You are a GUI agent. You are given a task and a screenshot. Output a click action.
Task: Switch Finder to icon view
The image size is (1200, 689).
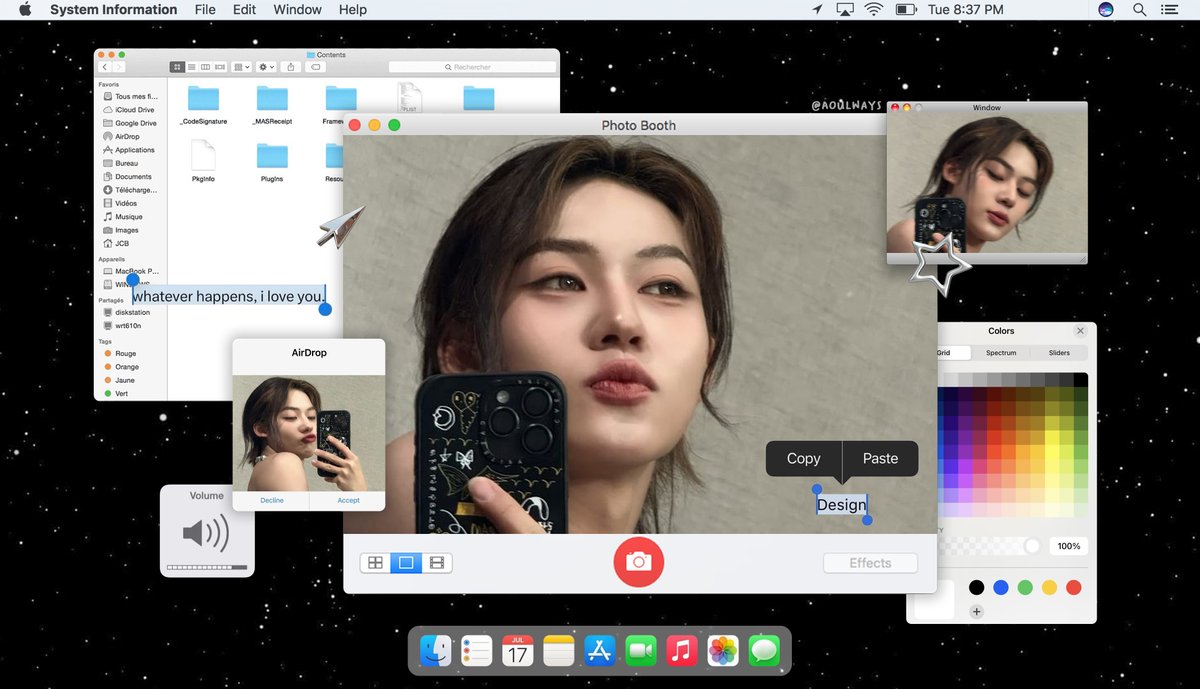178,67
